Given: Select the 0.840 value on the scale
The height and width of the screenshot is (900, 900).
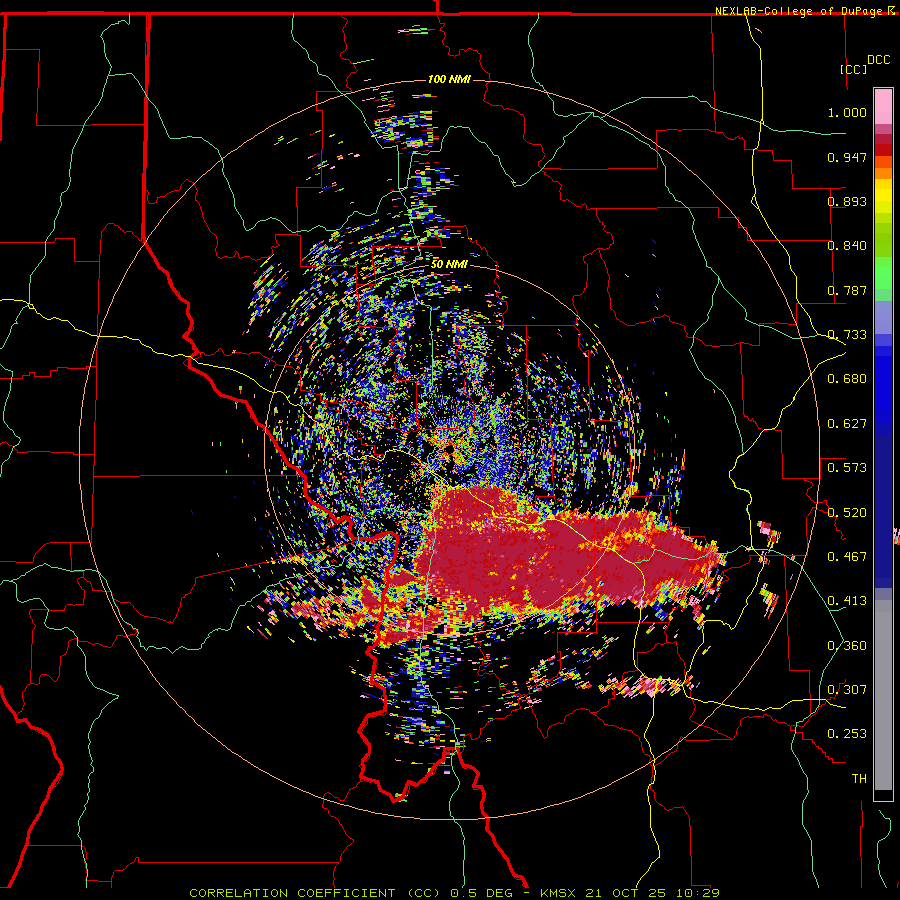Looking at the screenshot, I should pos(847,246).
